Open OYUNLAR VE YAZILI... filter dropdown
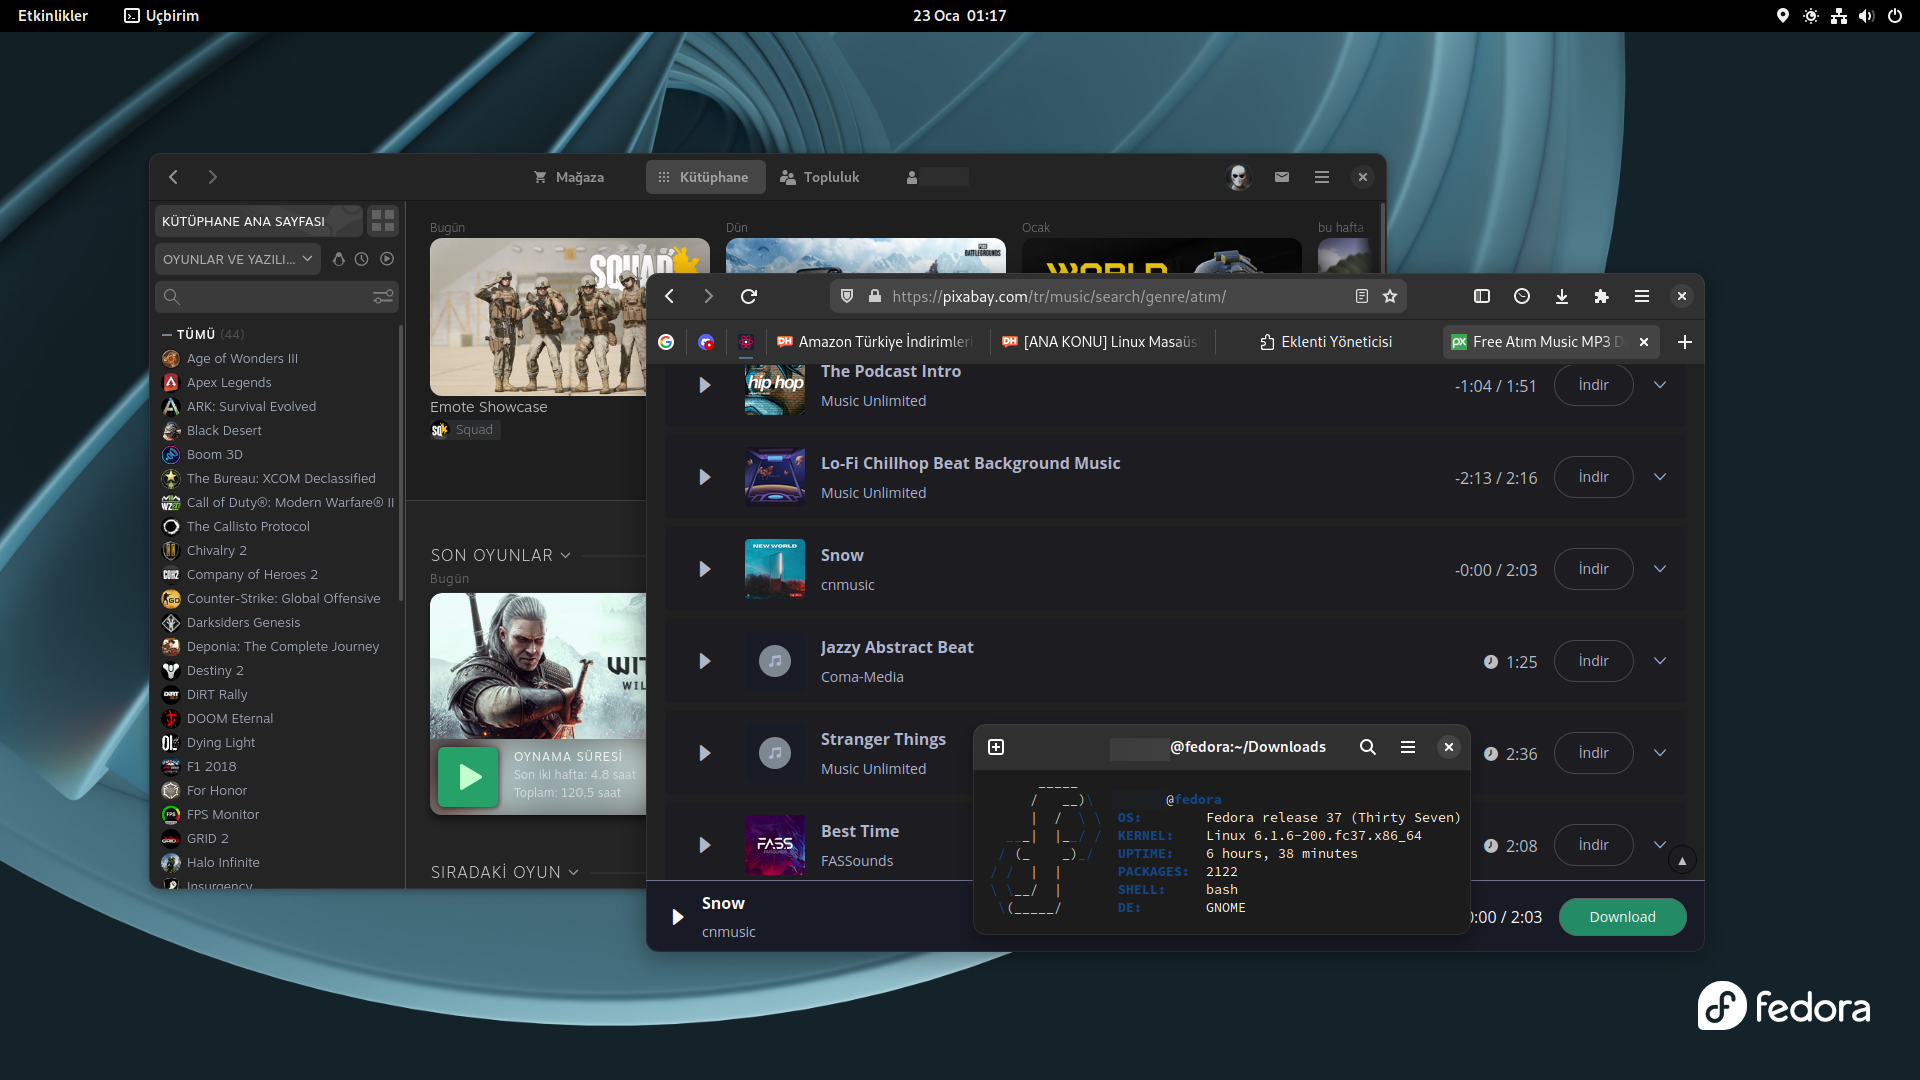 click(x=238, y=259)
